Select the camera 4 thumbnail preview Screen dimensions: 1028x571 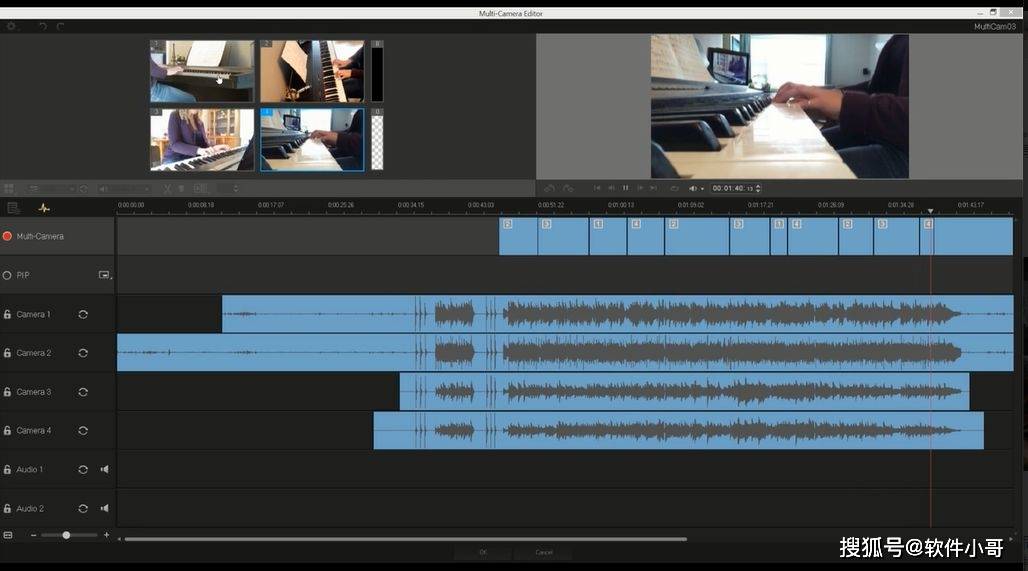(311, 139)
